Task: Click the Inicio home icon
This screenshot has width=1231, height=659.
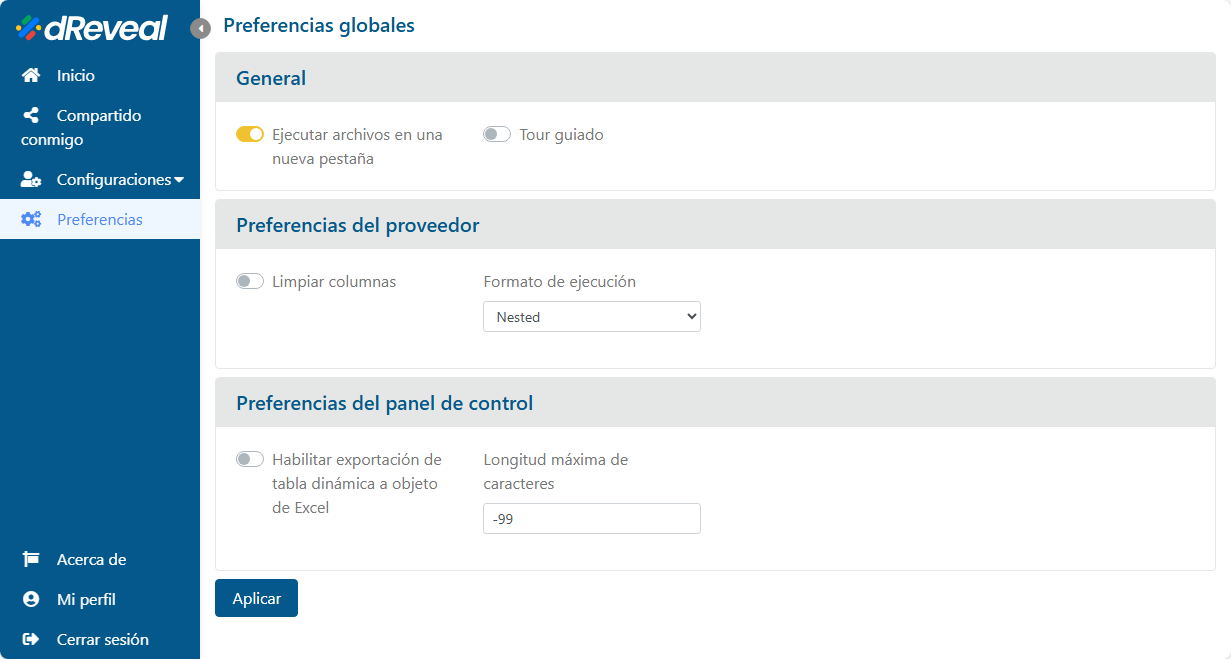Action: pyautogui.click(x=31, y=76)
